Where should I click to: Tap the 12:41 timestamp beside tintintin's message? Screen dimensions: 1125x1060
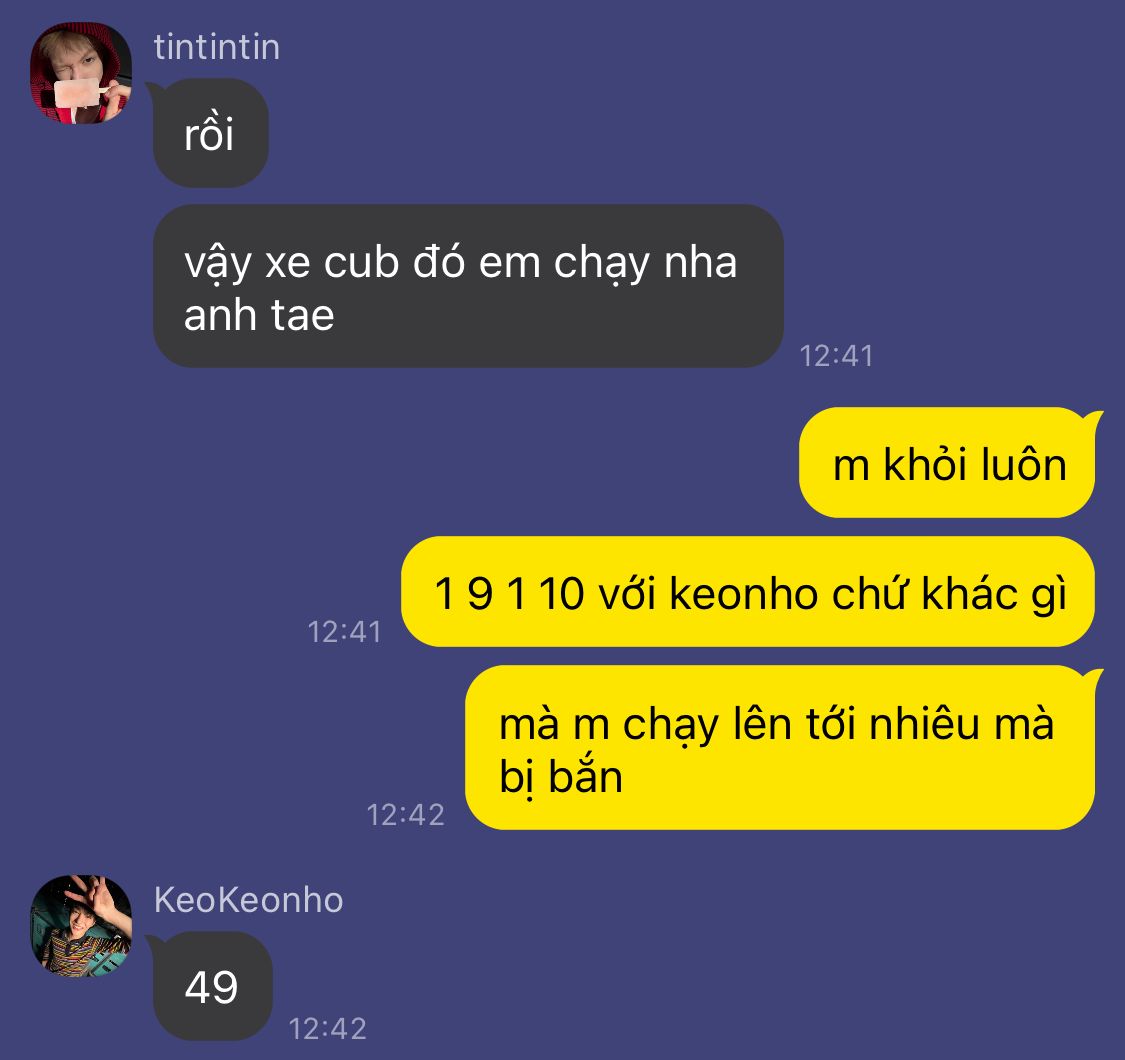coord(836,356)
